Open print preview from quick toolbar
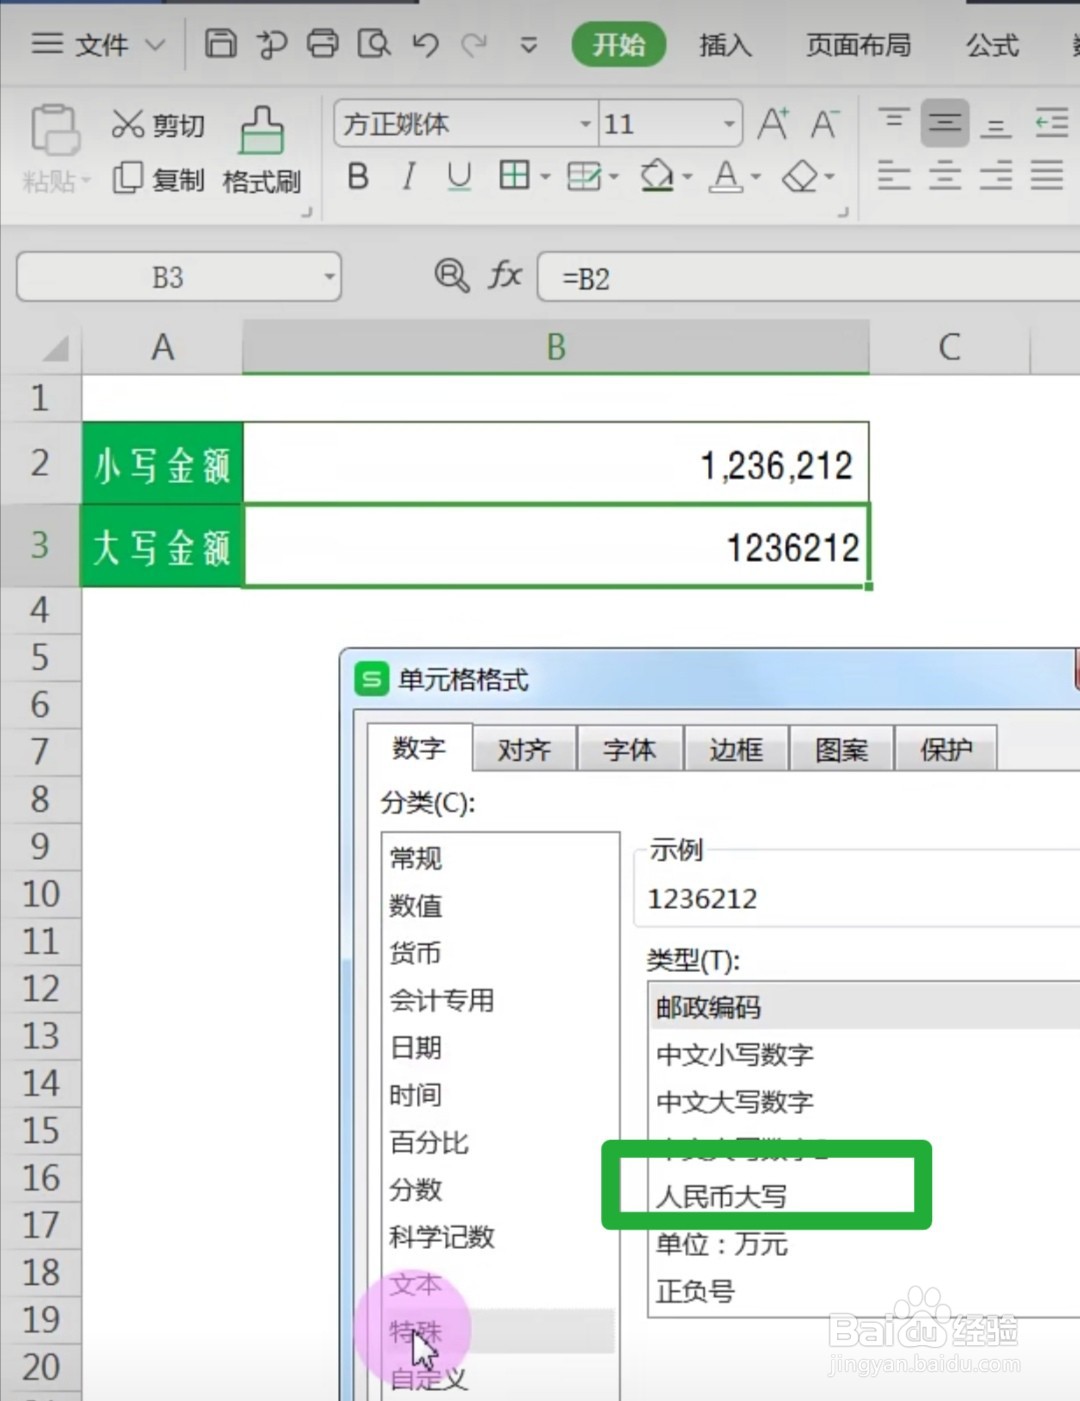 [374, 45]
